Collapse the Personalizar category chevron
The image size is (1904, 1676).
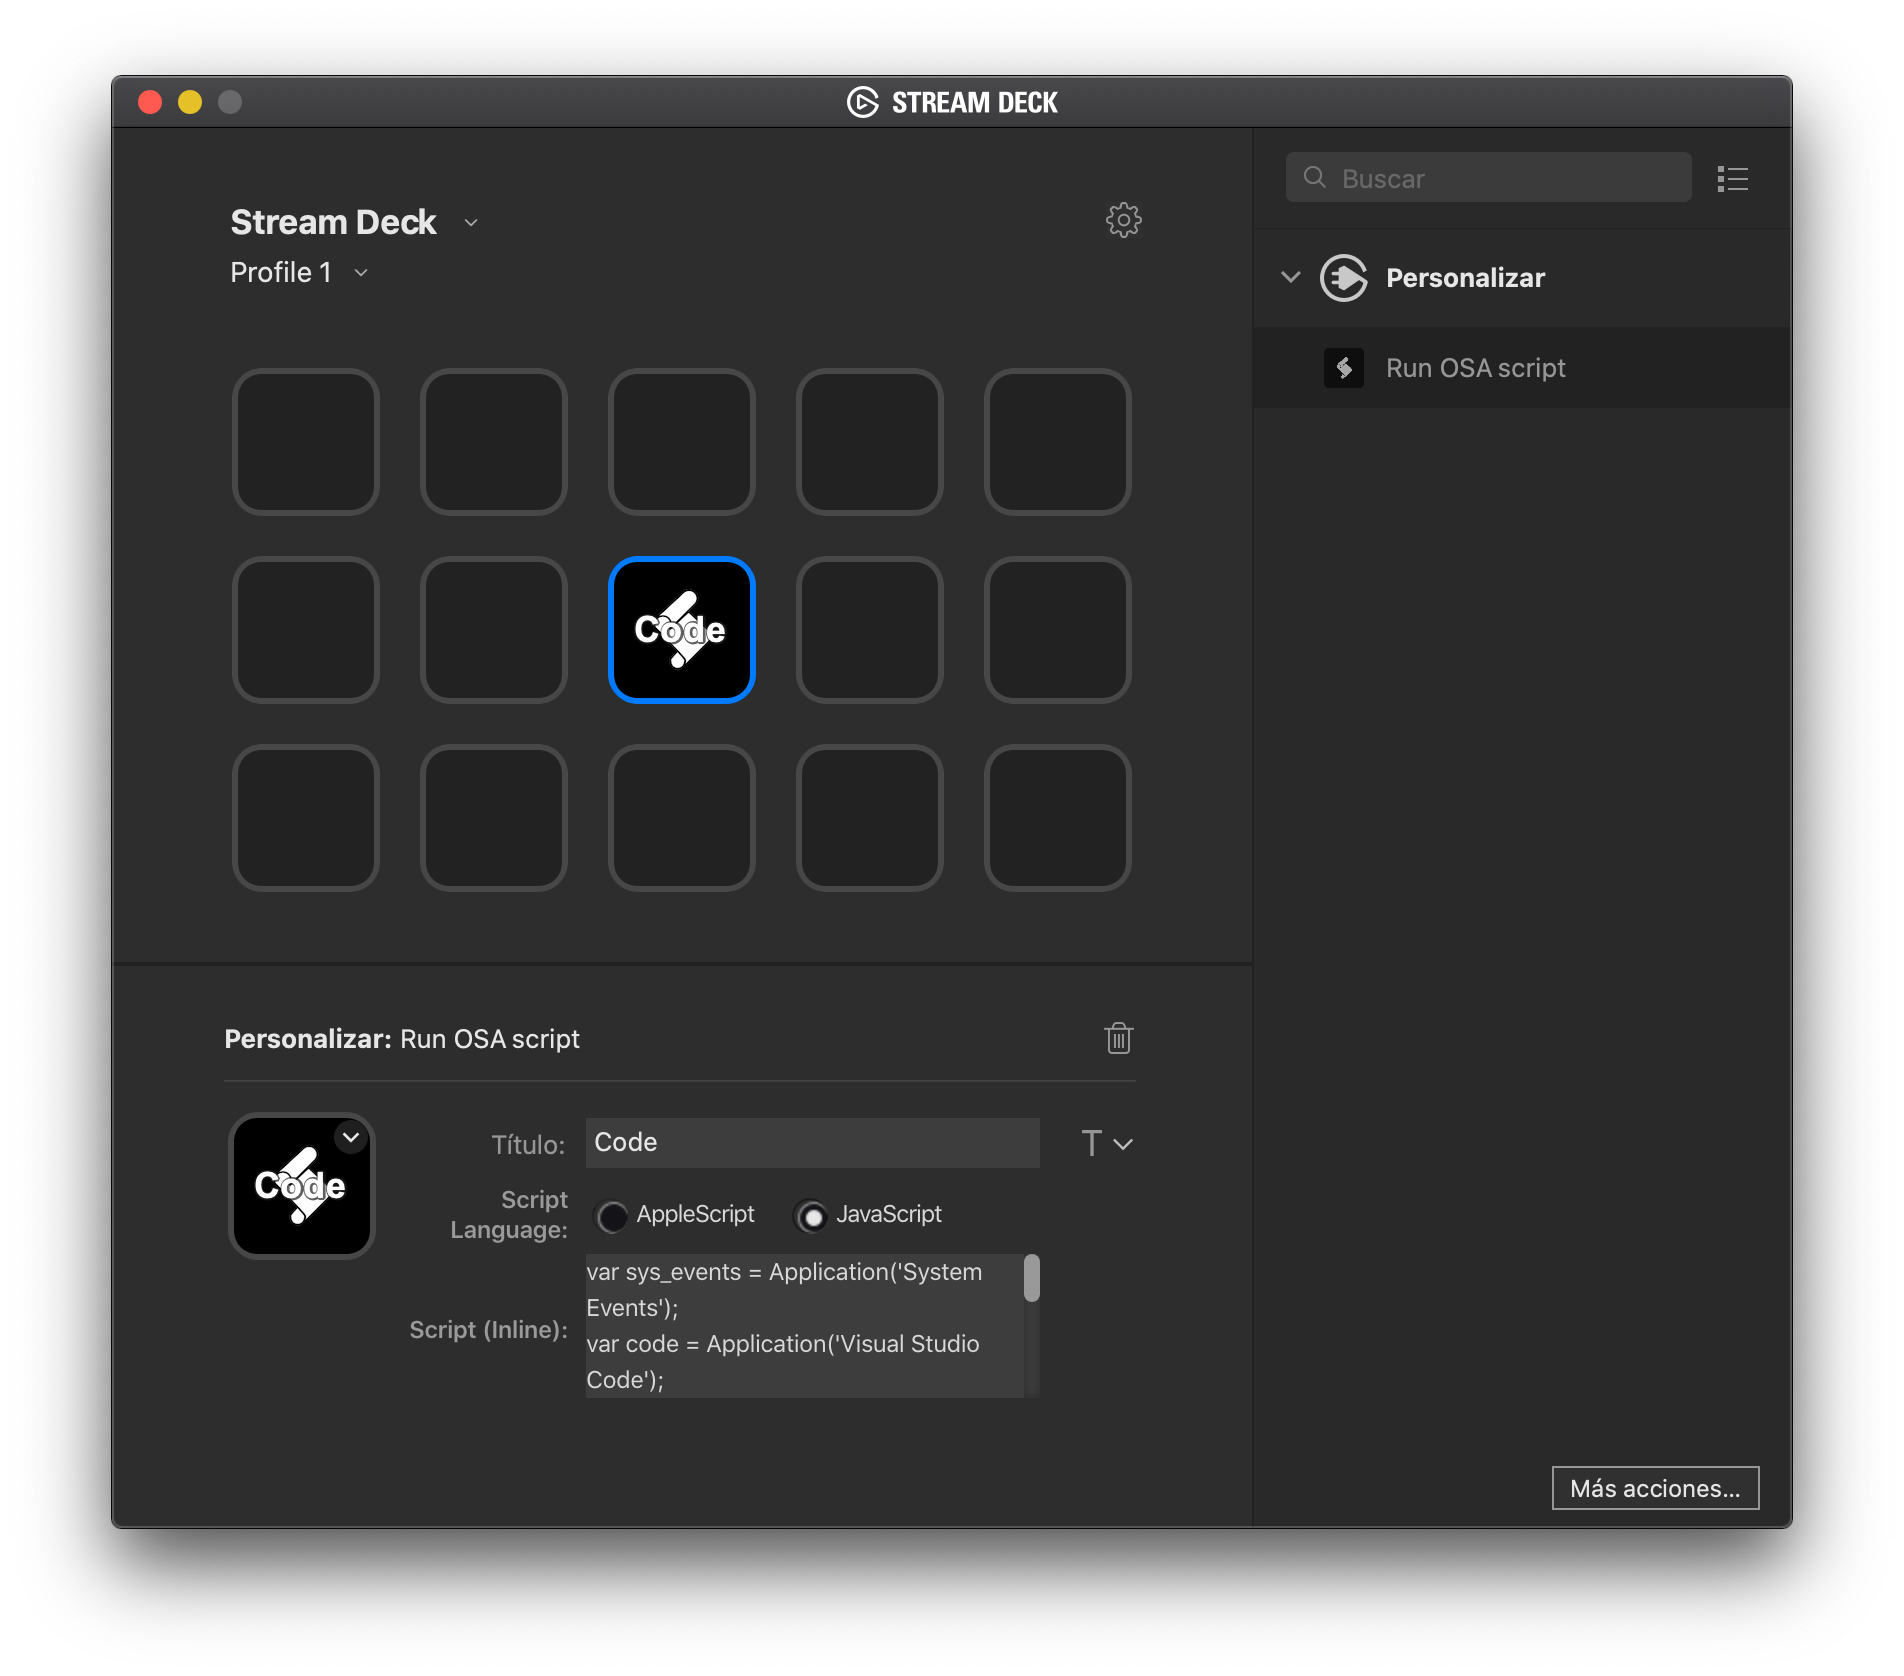click(1290, 277)
